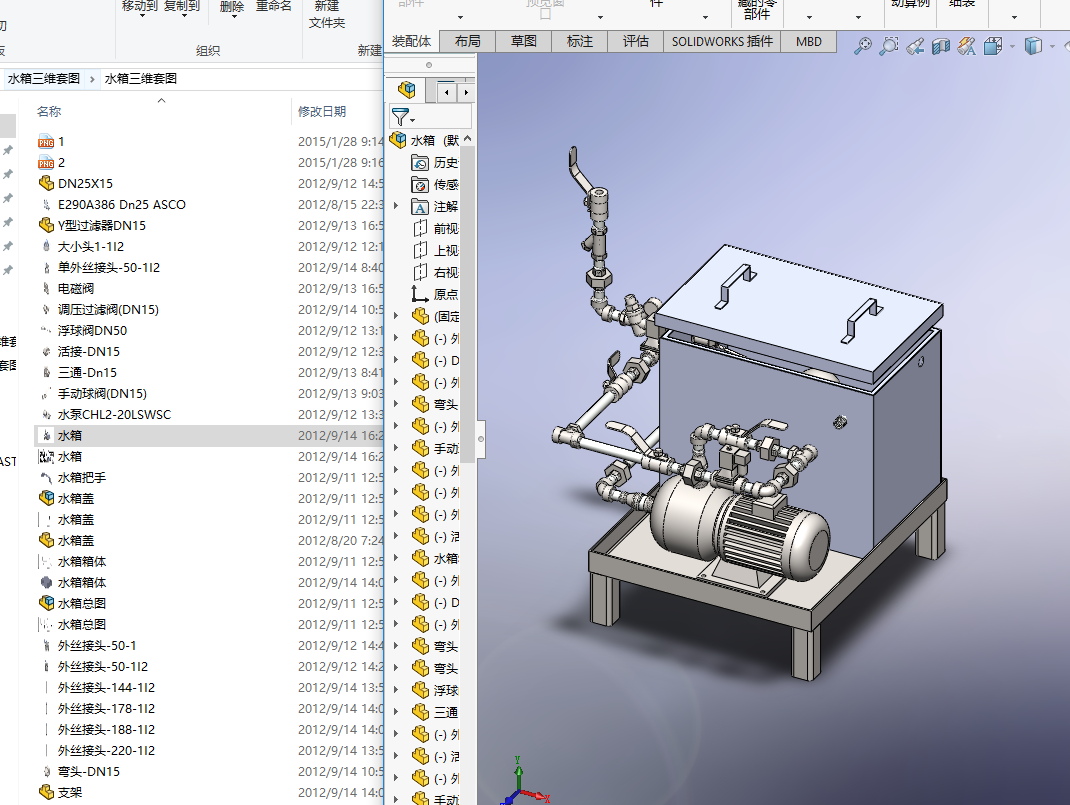
Task: Click the funnel filter icon in the tree
Action: point(400,117)
